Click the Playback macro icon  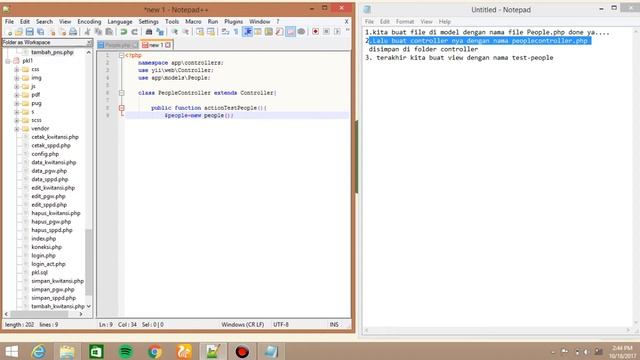(337, 32)
